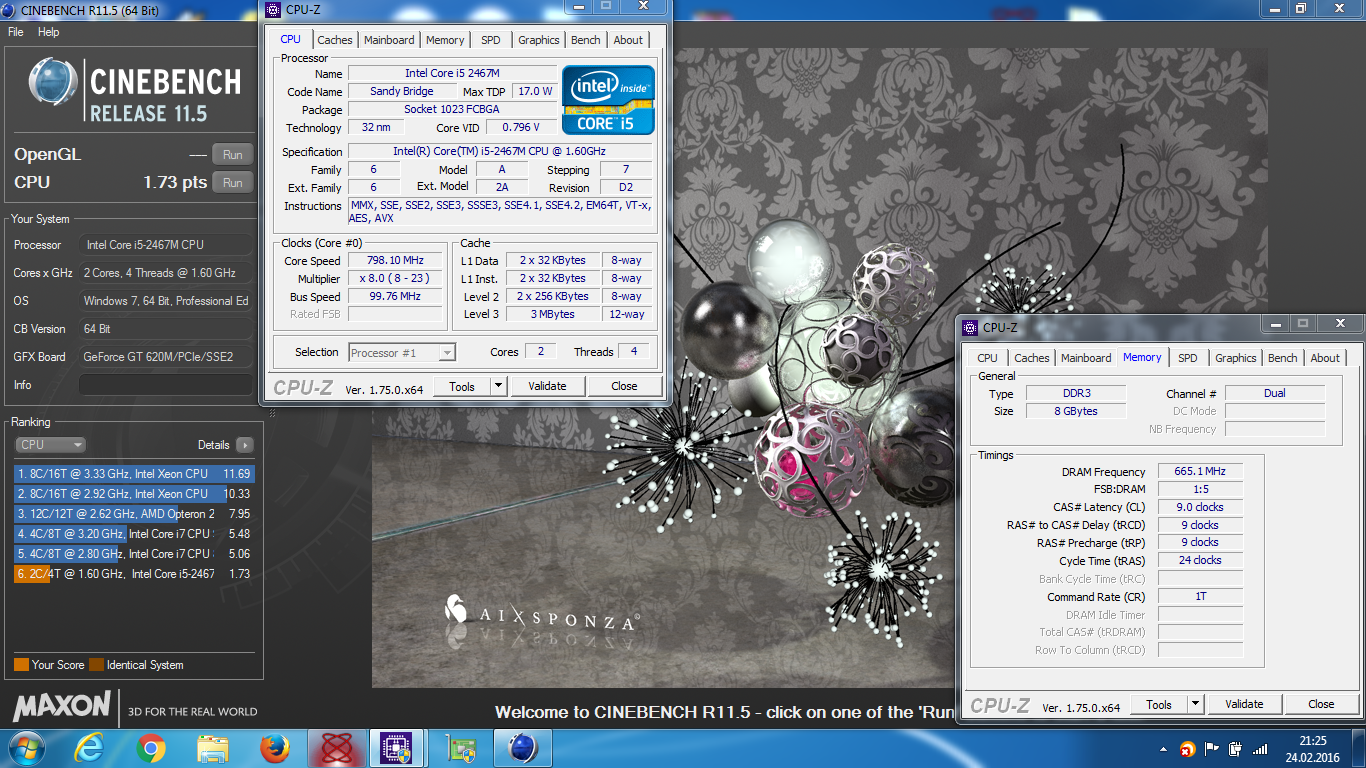Click the Cinebench sphere logo in sidebar

[x=53, y=82]
